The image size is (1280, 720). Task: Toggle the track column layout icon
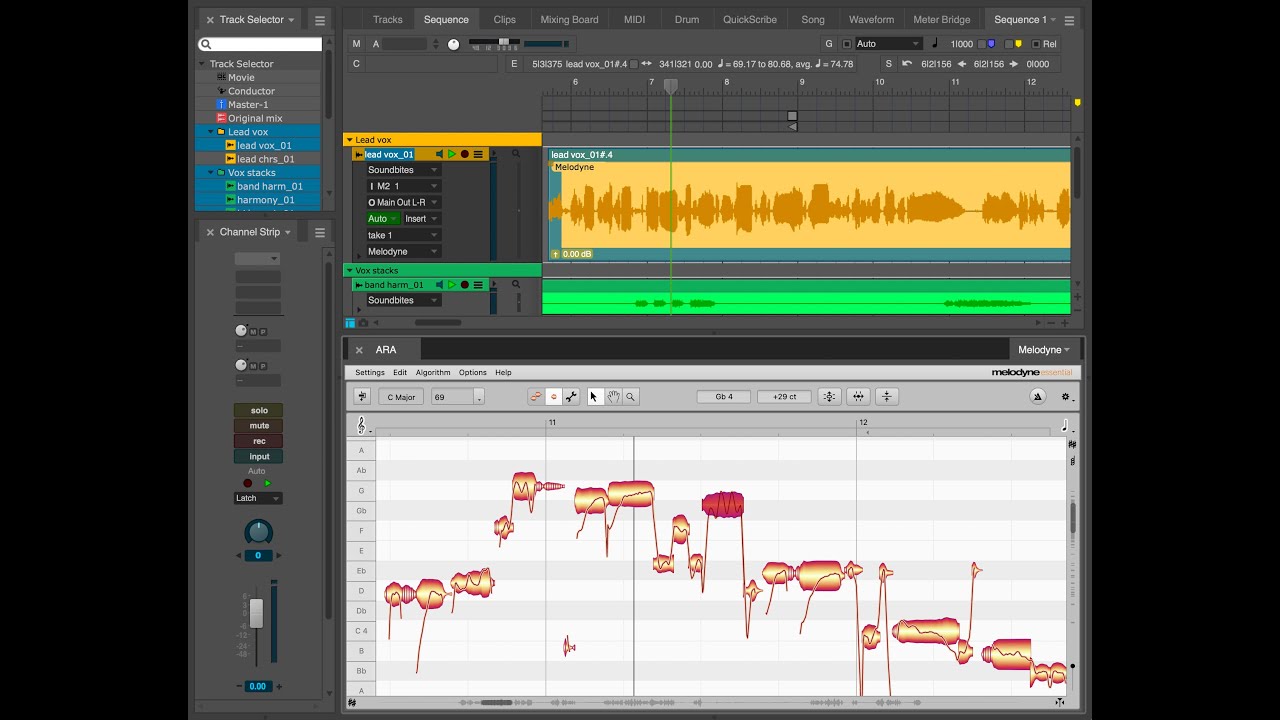pos(350,323)
